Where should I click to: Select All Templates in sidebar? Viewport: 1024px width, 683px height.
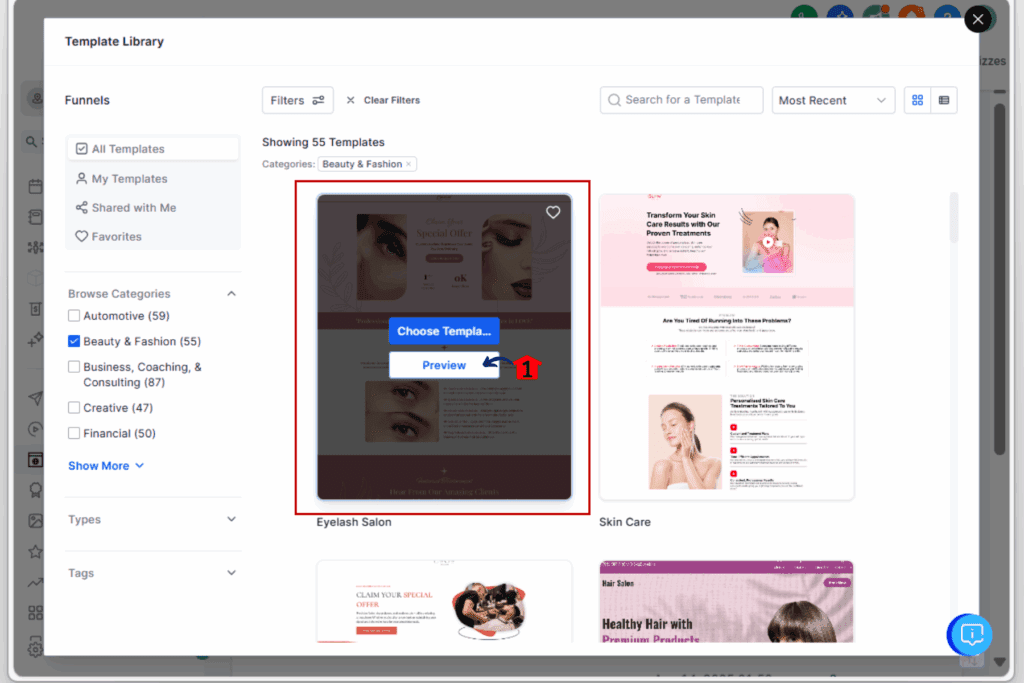(153, 149)
